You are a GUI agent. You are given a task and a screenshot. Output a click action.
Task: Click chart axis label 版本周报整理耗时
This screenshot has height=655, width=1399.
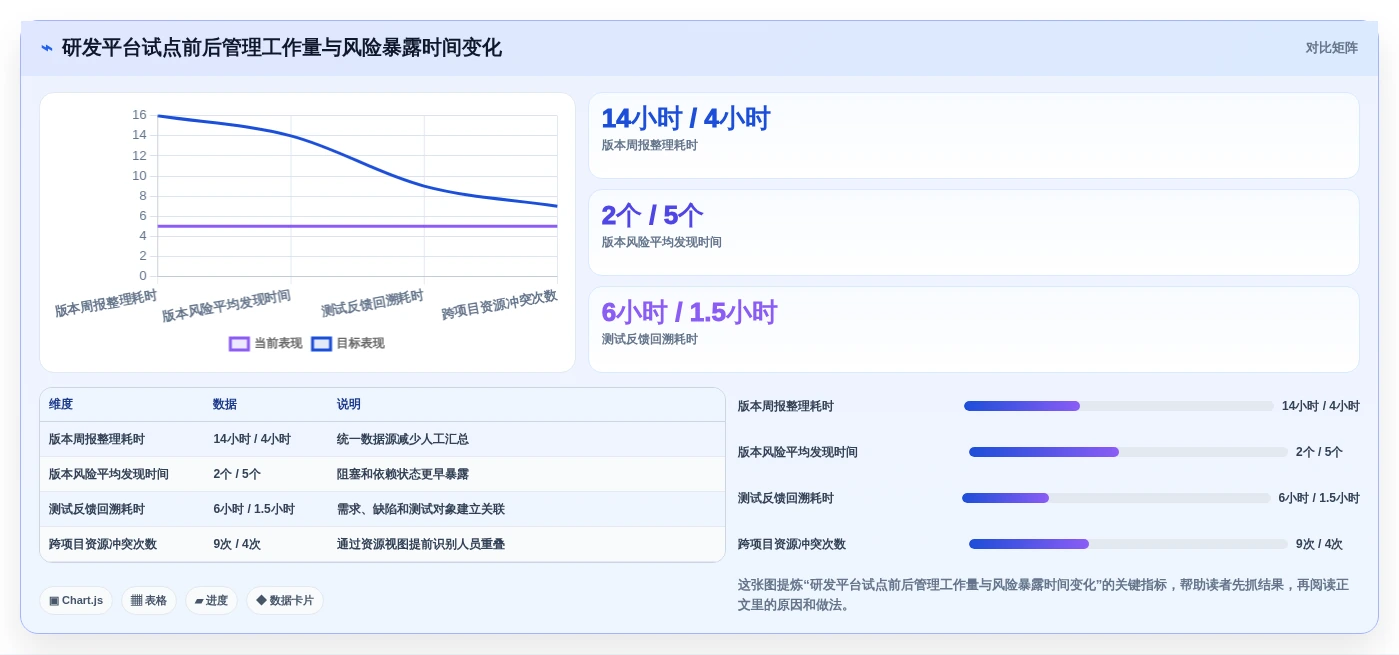[106, 303]
